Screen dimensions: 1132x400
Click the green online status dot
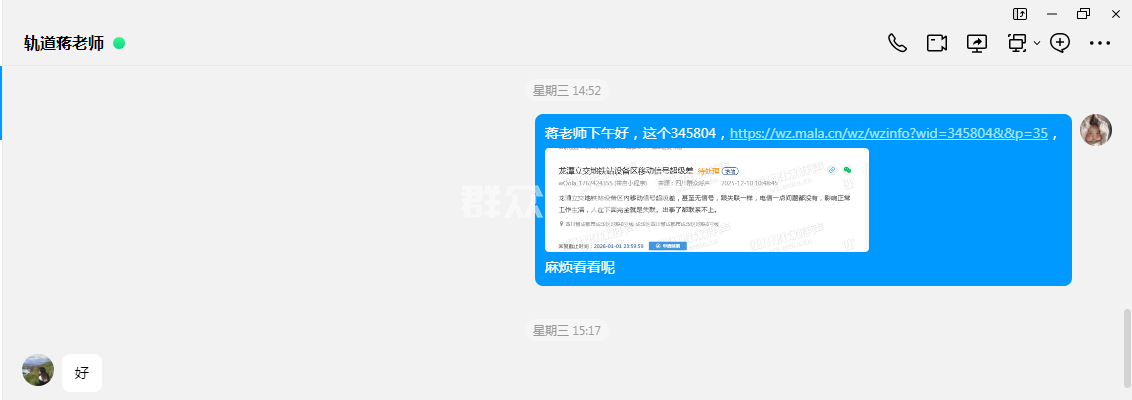(x=119, y=43)
